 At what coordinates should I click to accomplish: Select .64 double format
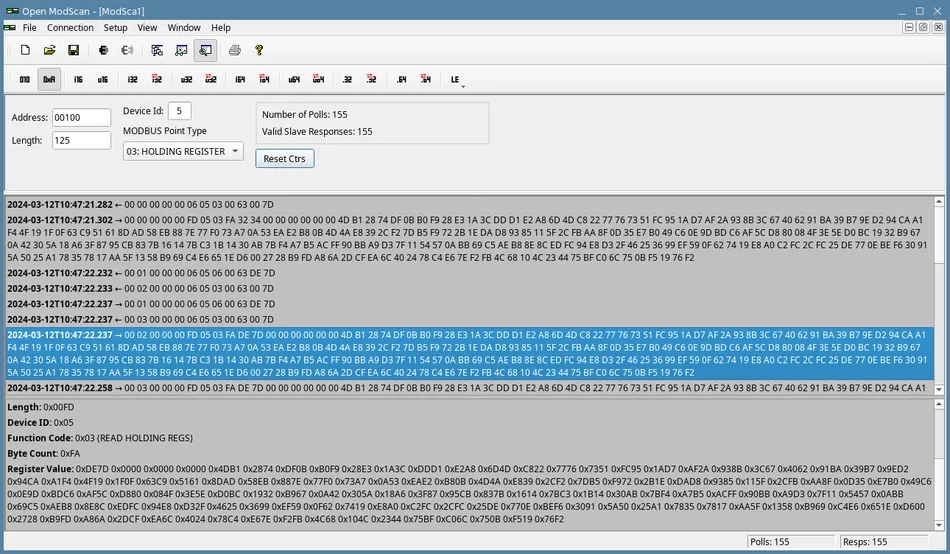(402, 79)
